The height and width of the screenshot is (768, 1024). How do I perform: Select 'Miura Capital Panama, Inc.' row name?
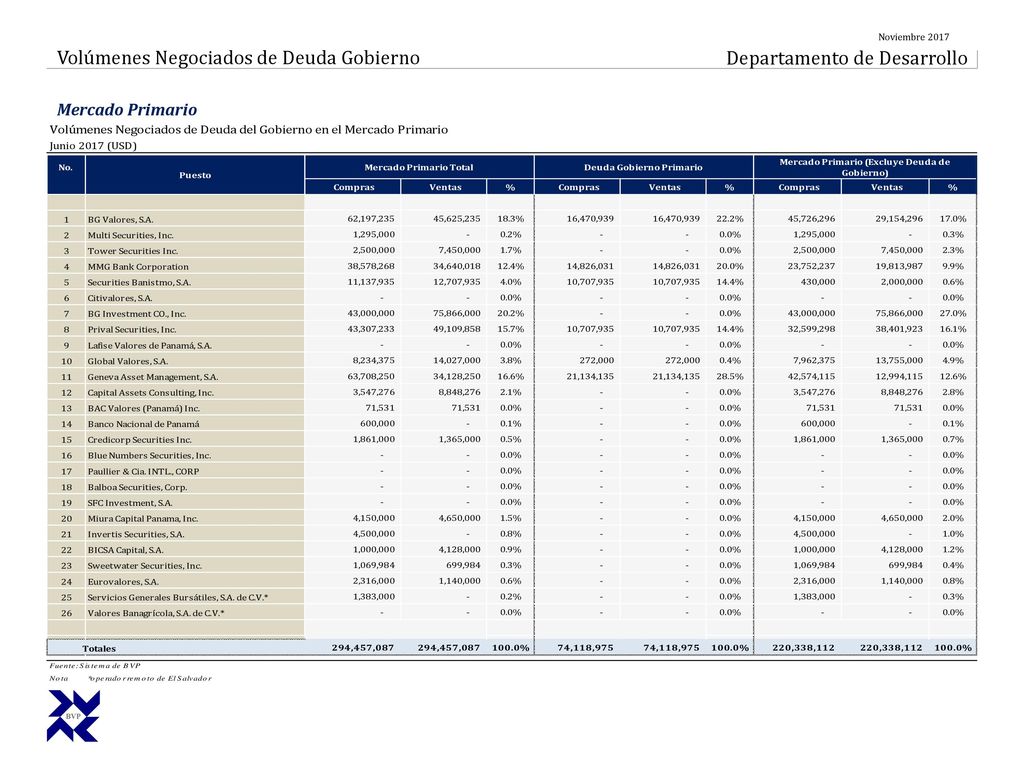click(x=143, y=519)
